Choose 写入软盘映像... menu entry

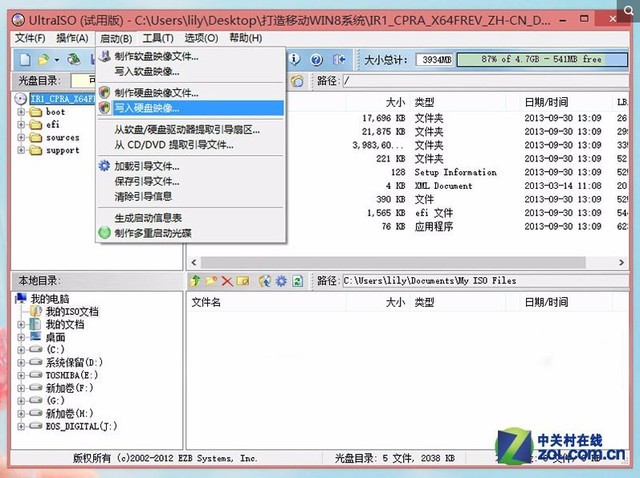[191, 72]
